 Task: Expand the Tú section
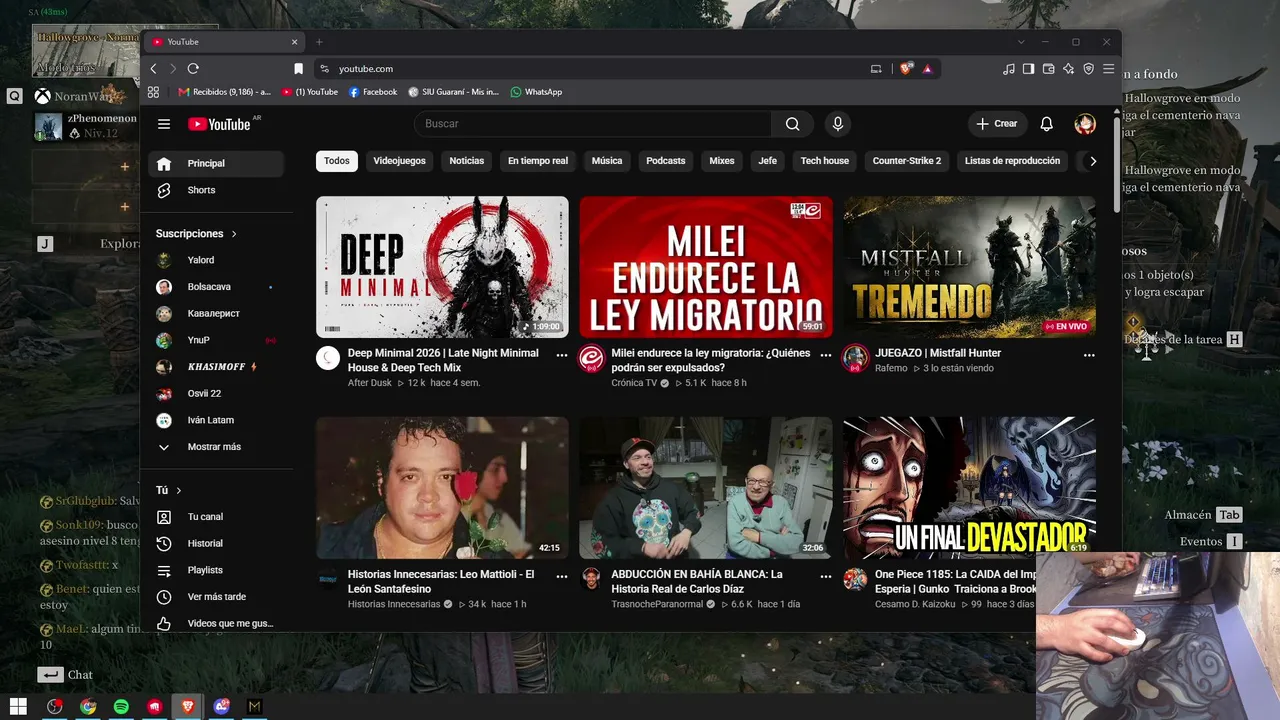tap(169, 490)
